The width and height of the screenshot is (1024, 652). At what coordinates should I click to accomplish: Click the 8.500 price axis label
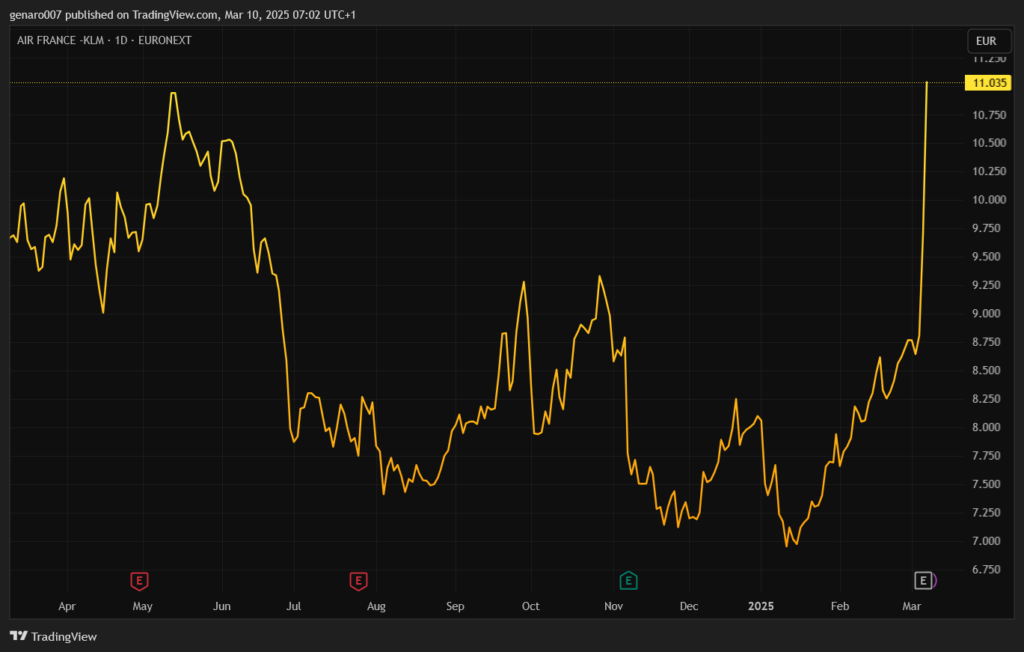pos(987,371)
